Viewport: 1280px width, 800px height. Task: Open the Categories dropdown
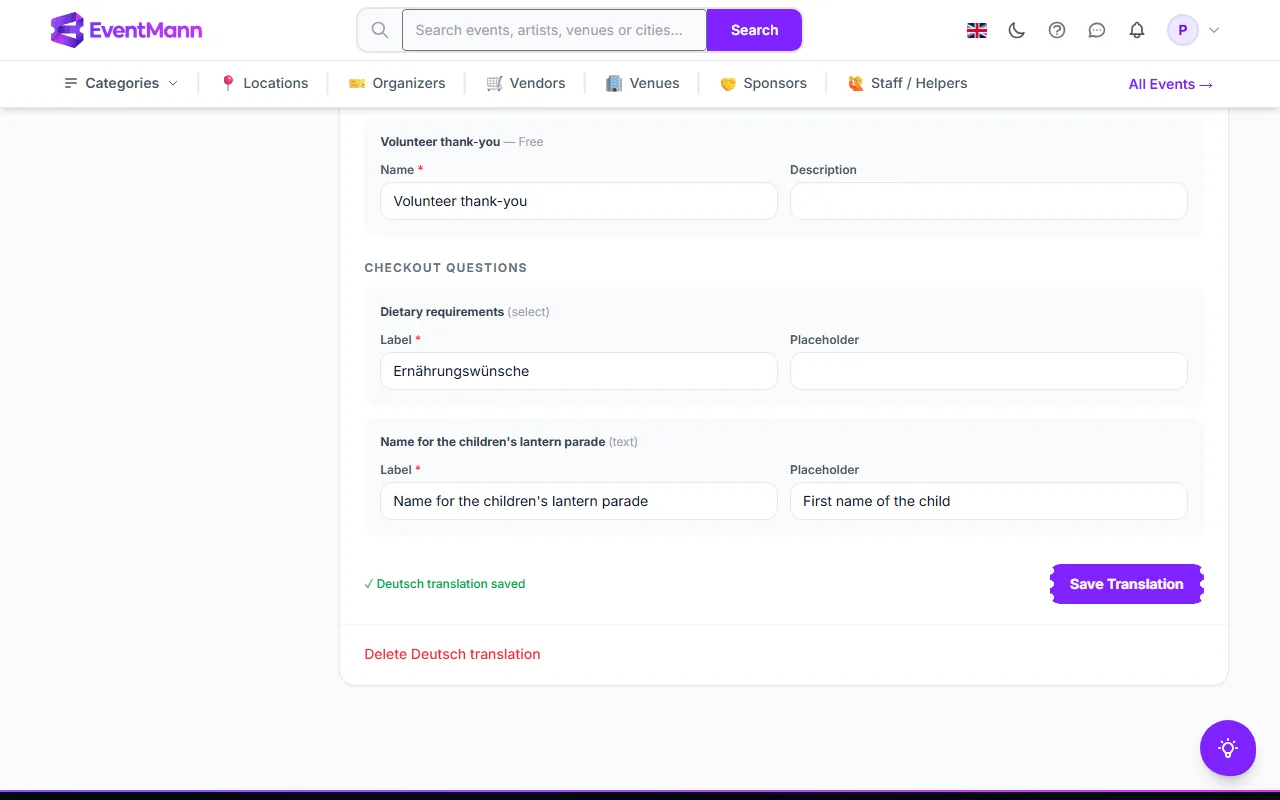coord(121,83)
